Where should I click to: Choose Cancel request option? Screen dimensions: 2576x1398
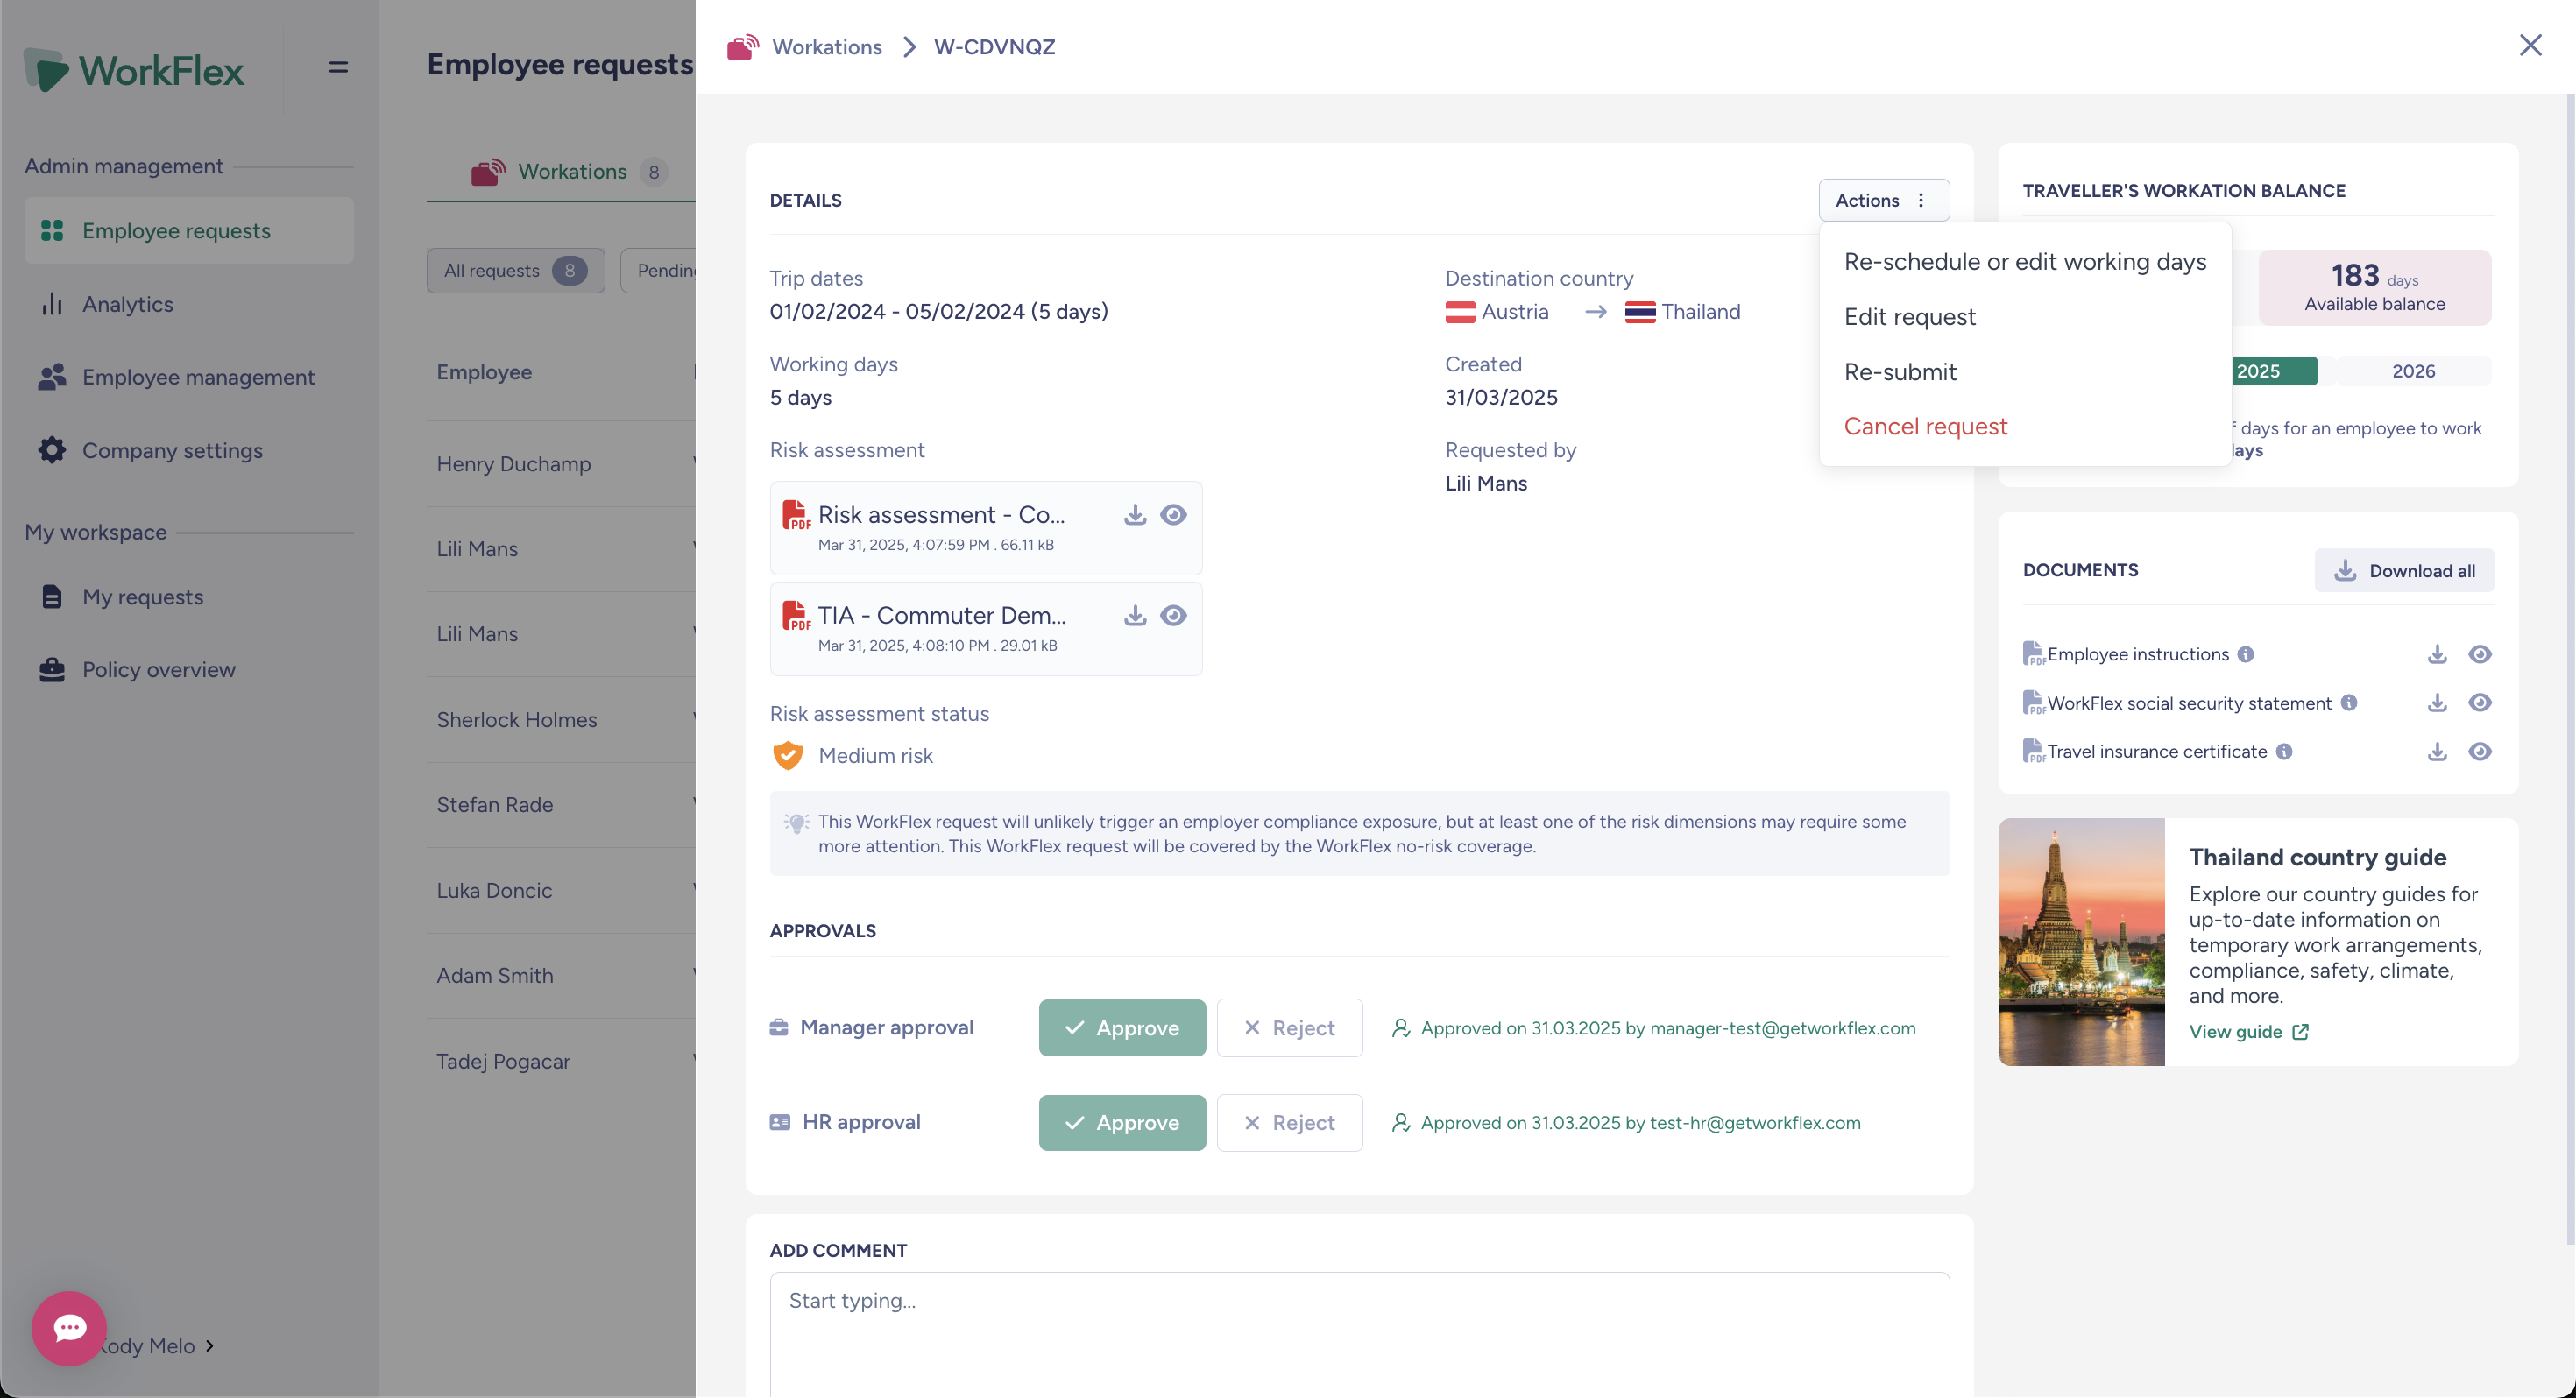2024,427
